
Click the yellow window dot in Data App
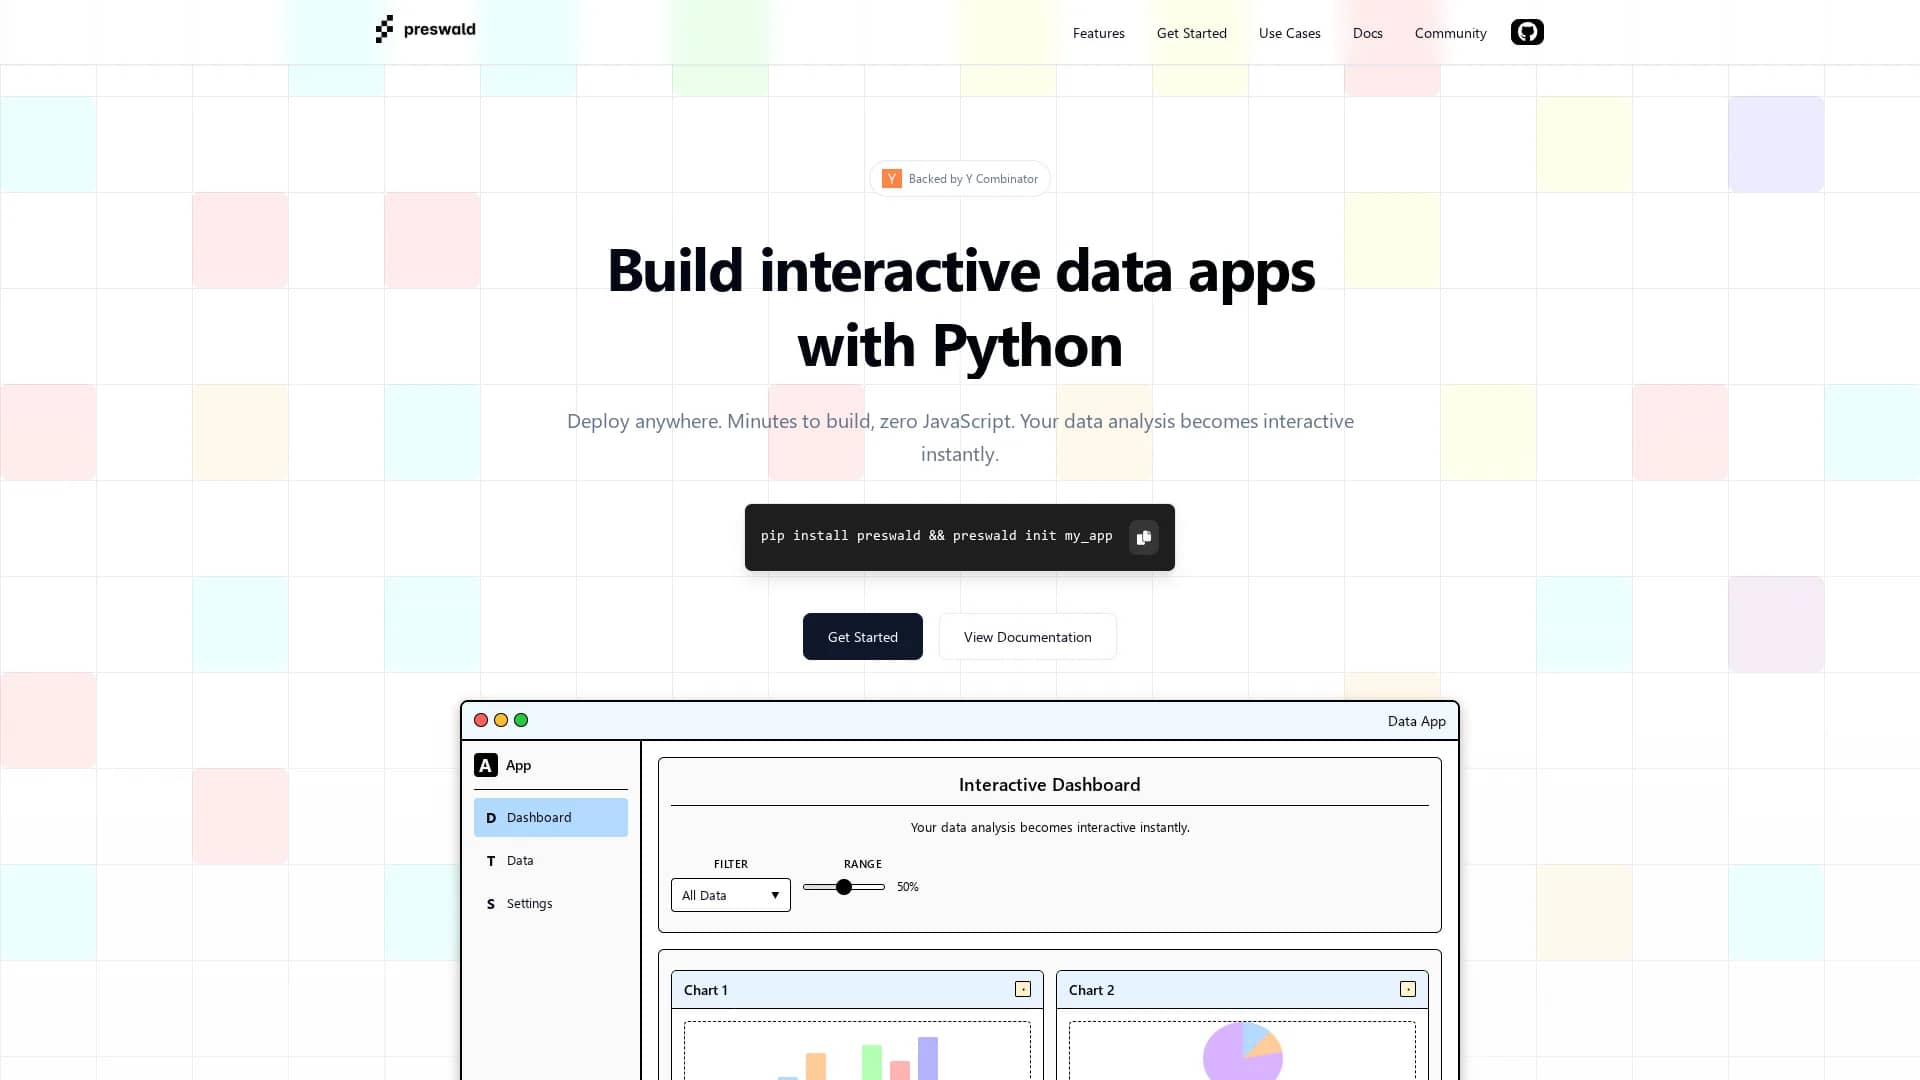click(x=501, y=720)
